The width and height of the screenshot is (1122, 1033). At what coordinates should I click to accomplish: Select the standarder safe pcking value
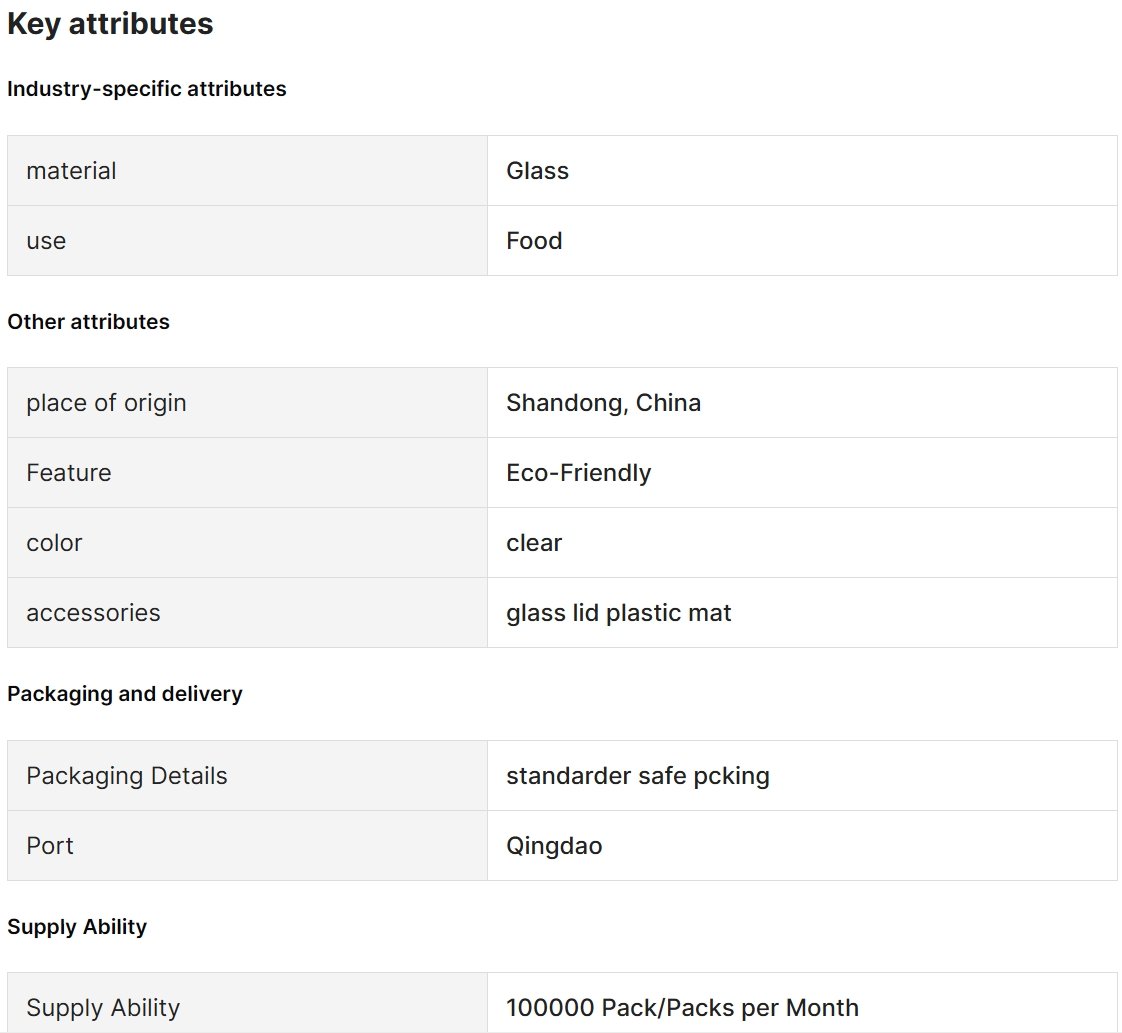click(638, 775)
